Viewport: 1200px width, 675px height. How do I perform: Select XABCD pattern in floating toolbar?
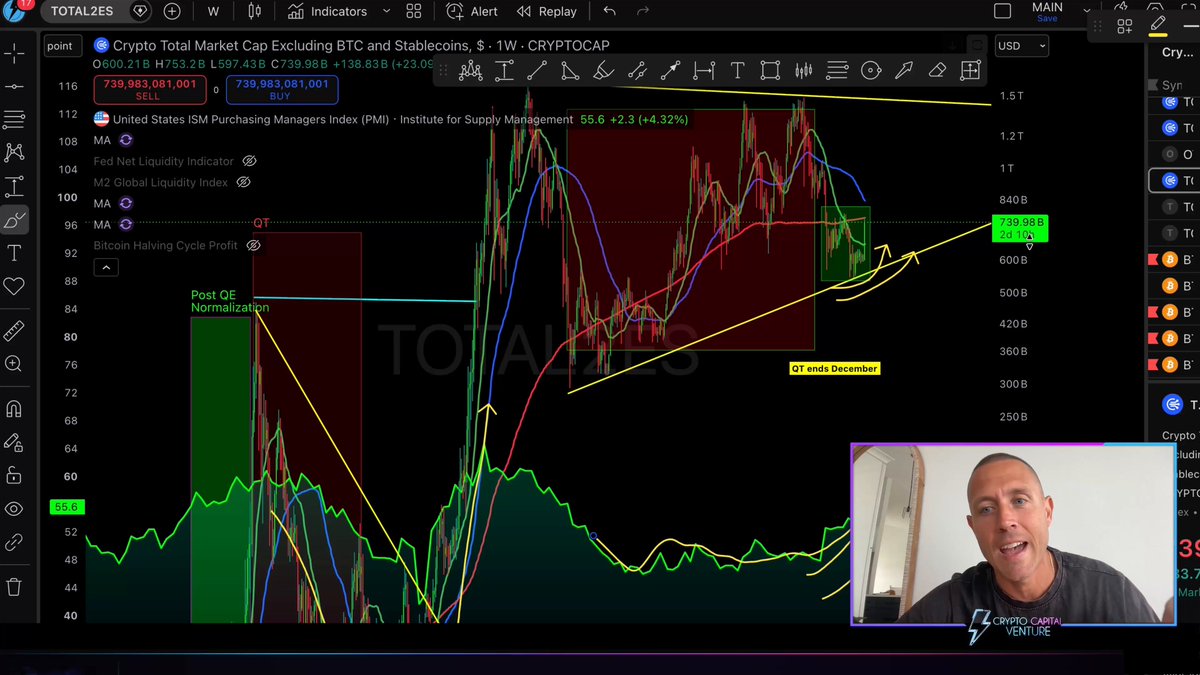(x=470, y=70)
